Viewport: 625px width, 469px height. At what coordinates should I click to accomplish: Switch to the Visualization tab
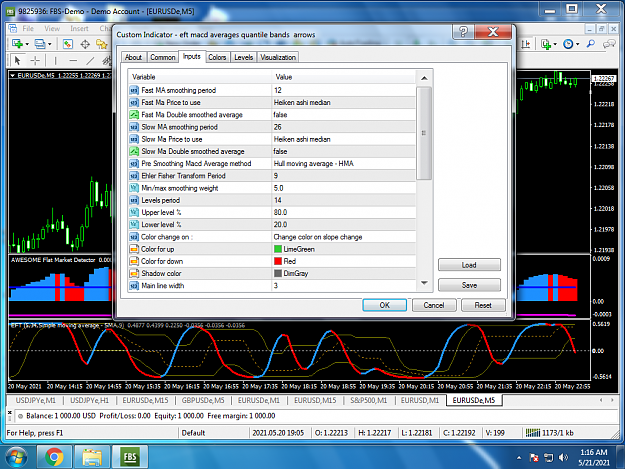(278, 57)
